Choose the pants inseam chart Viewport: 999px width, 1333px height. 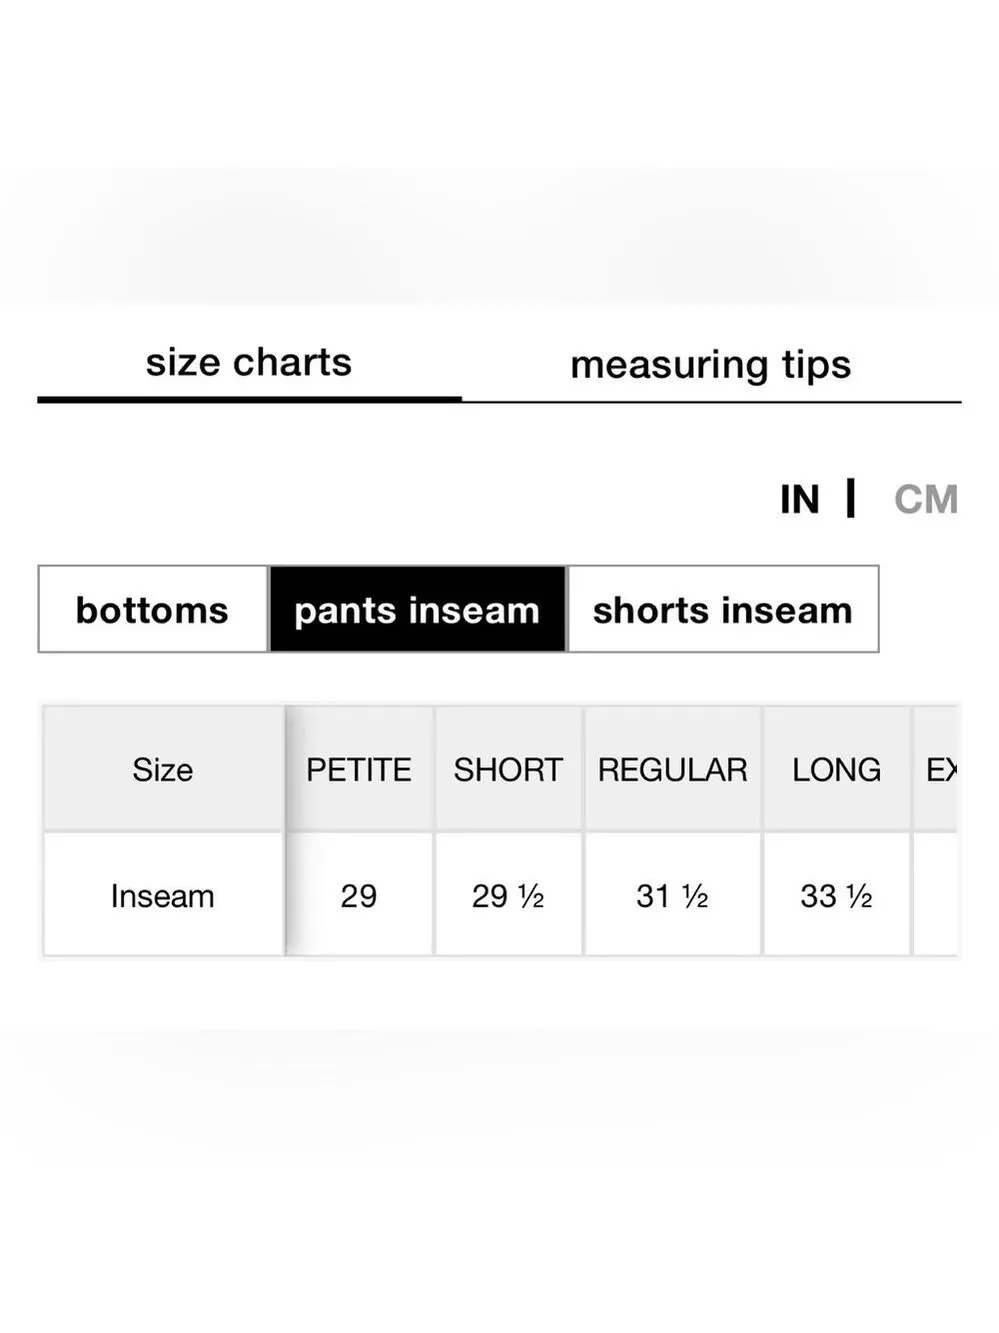tap(417, 610)
